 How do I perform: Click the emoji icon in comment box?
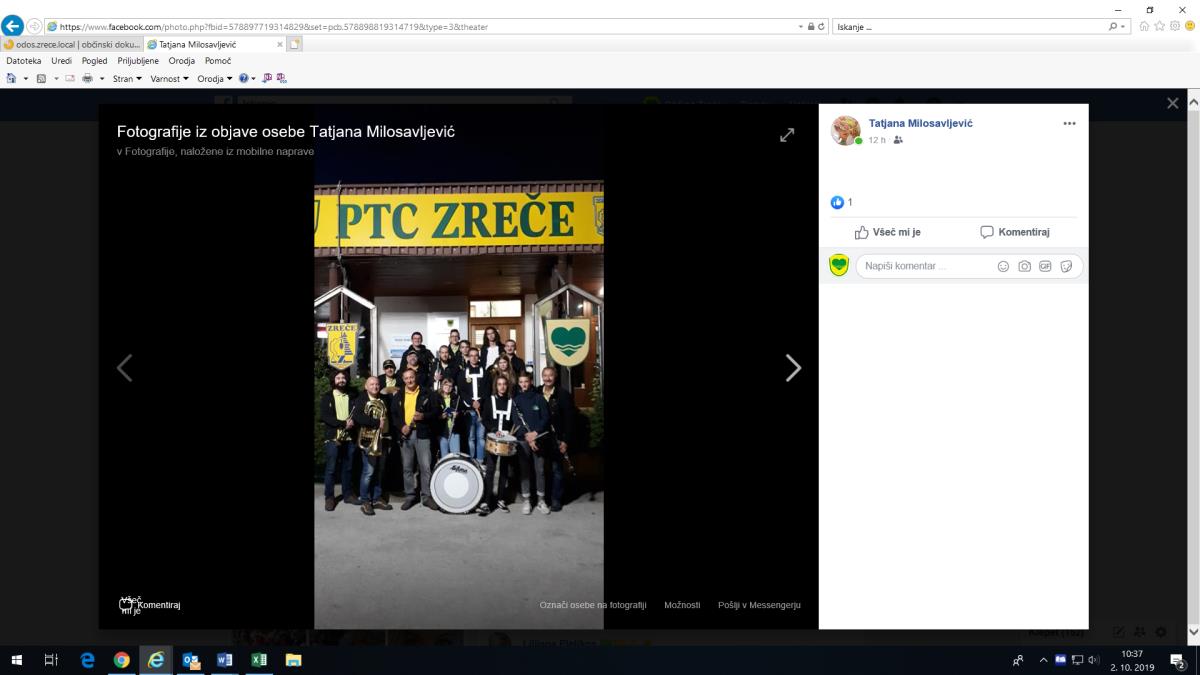[1003, 266]
